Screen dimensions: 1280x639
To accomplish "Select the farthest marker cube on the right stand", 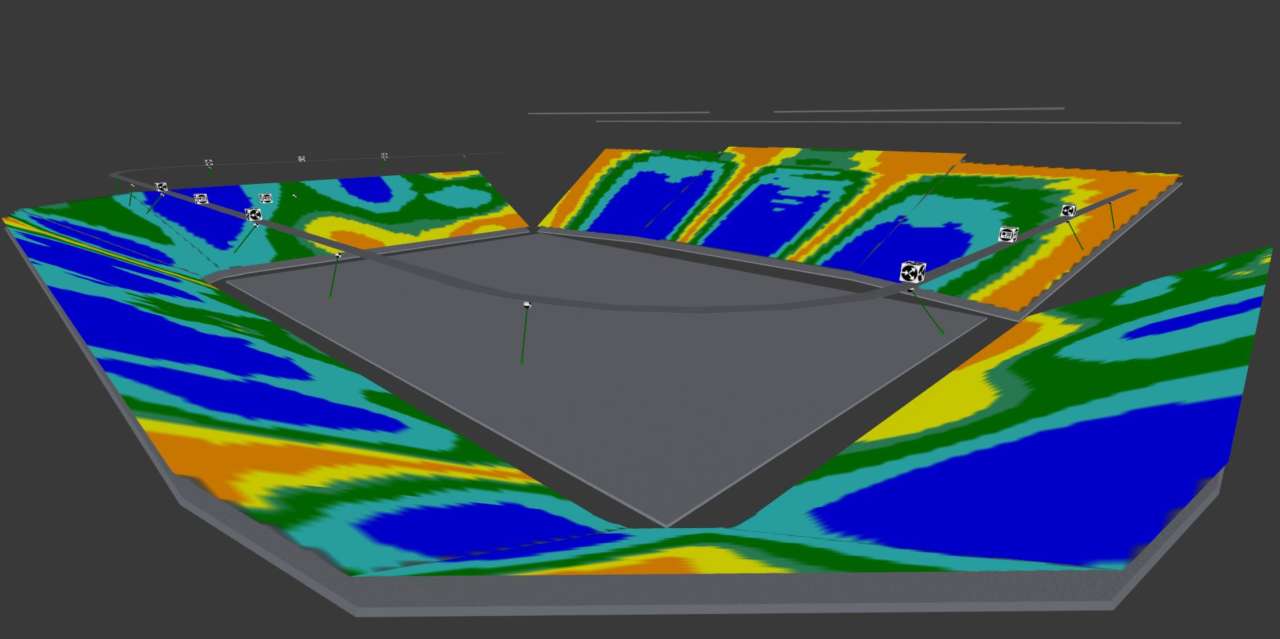I will coord(1068,210).
